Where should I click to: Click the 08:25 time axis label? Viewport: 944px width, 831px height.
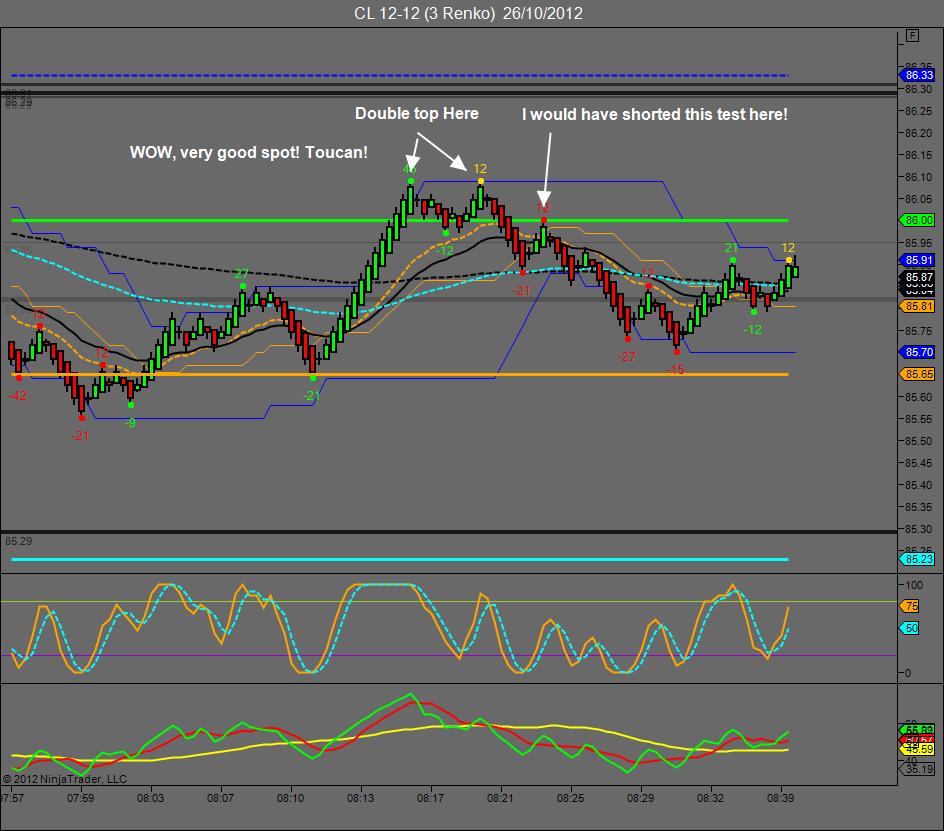coord(570,798)
